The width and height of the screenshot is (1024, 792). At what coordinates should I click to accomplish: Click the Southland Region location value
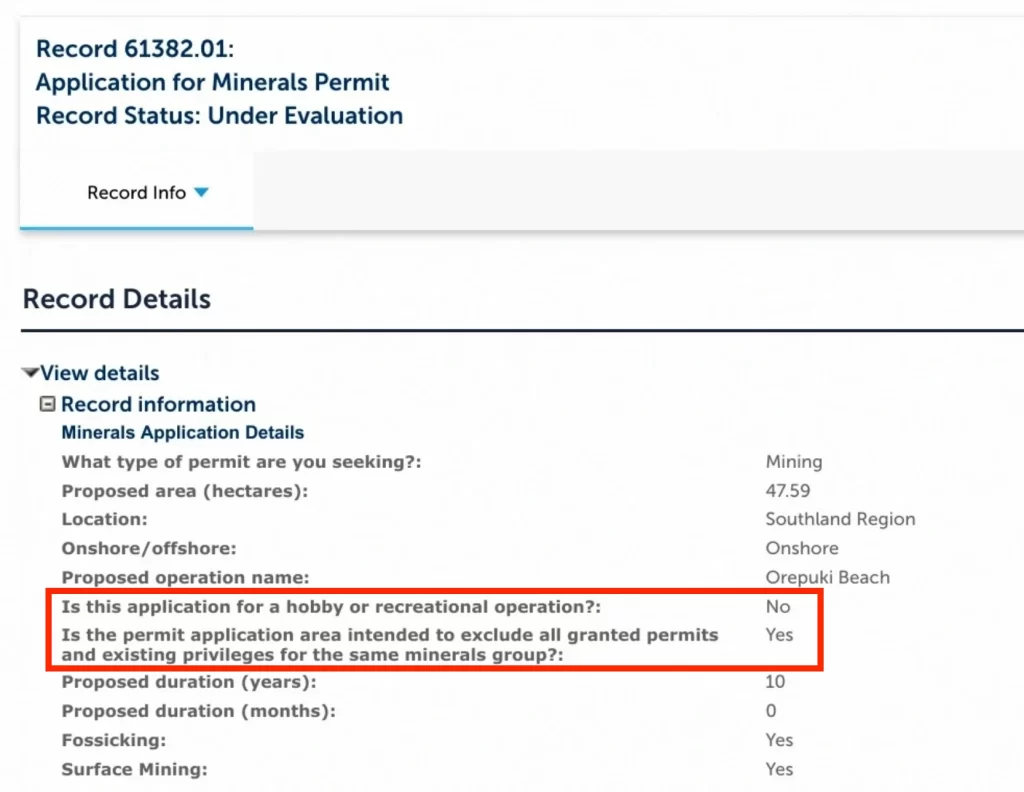[840, 519]
